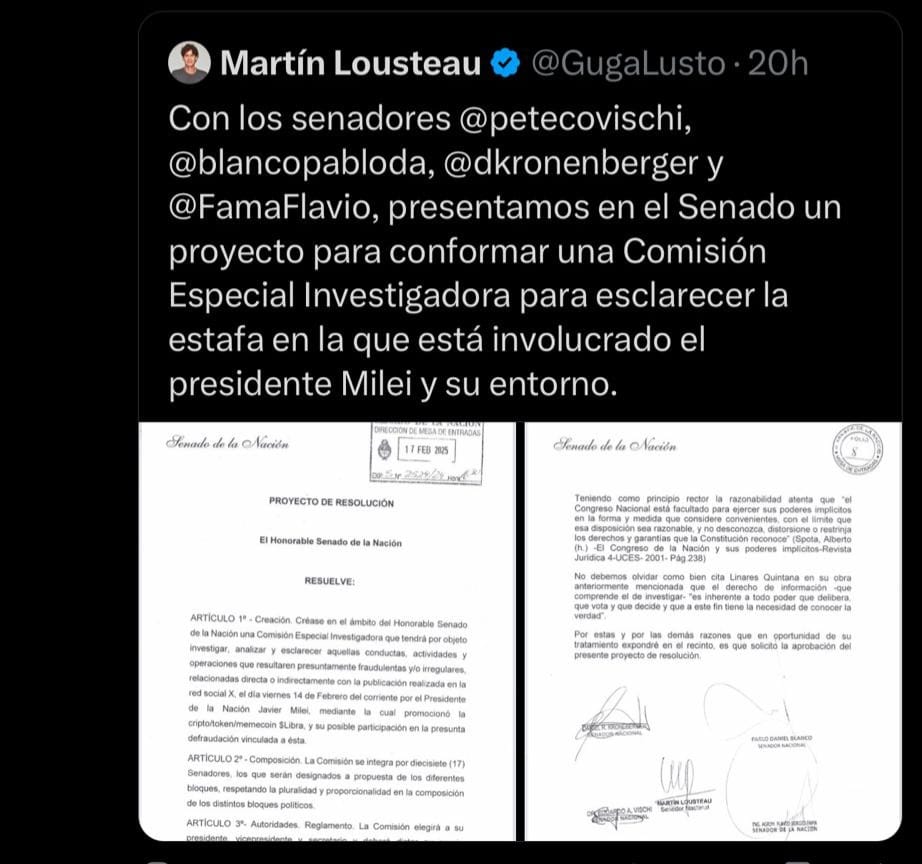
Task: Click the 17 FEB 2025 date stamp
Action: (426, 450)
